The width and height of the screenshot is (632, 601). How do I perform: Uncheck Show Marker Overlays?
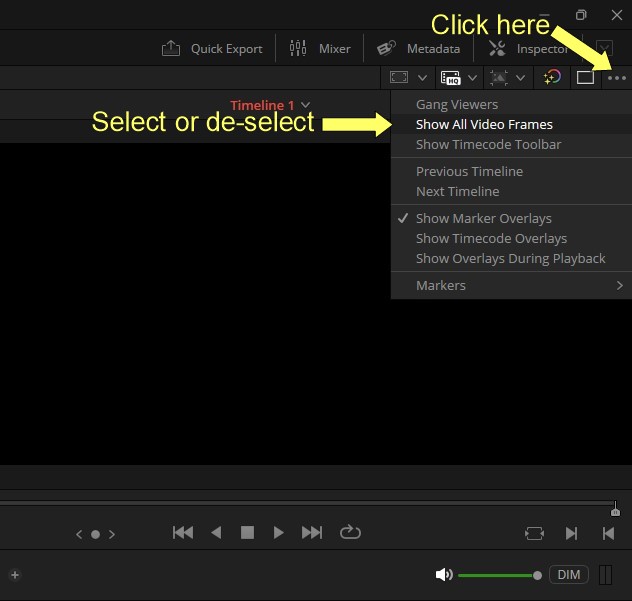pos(511,218)
